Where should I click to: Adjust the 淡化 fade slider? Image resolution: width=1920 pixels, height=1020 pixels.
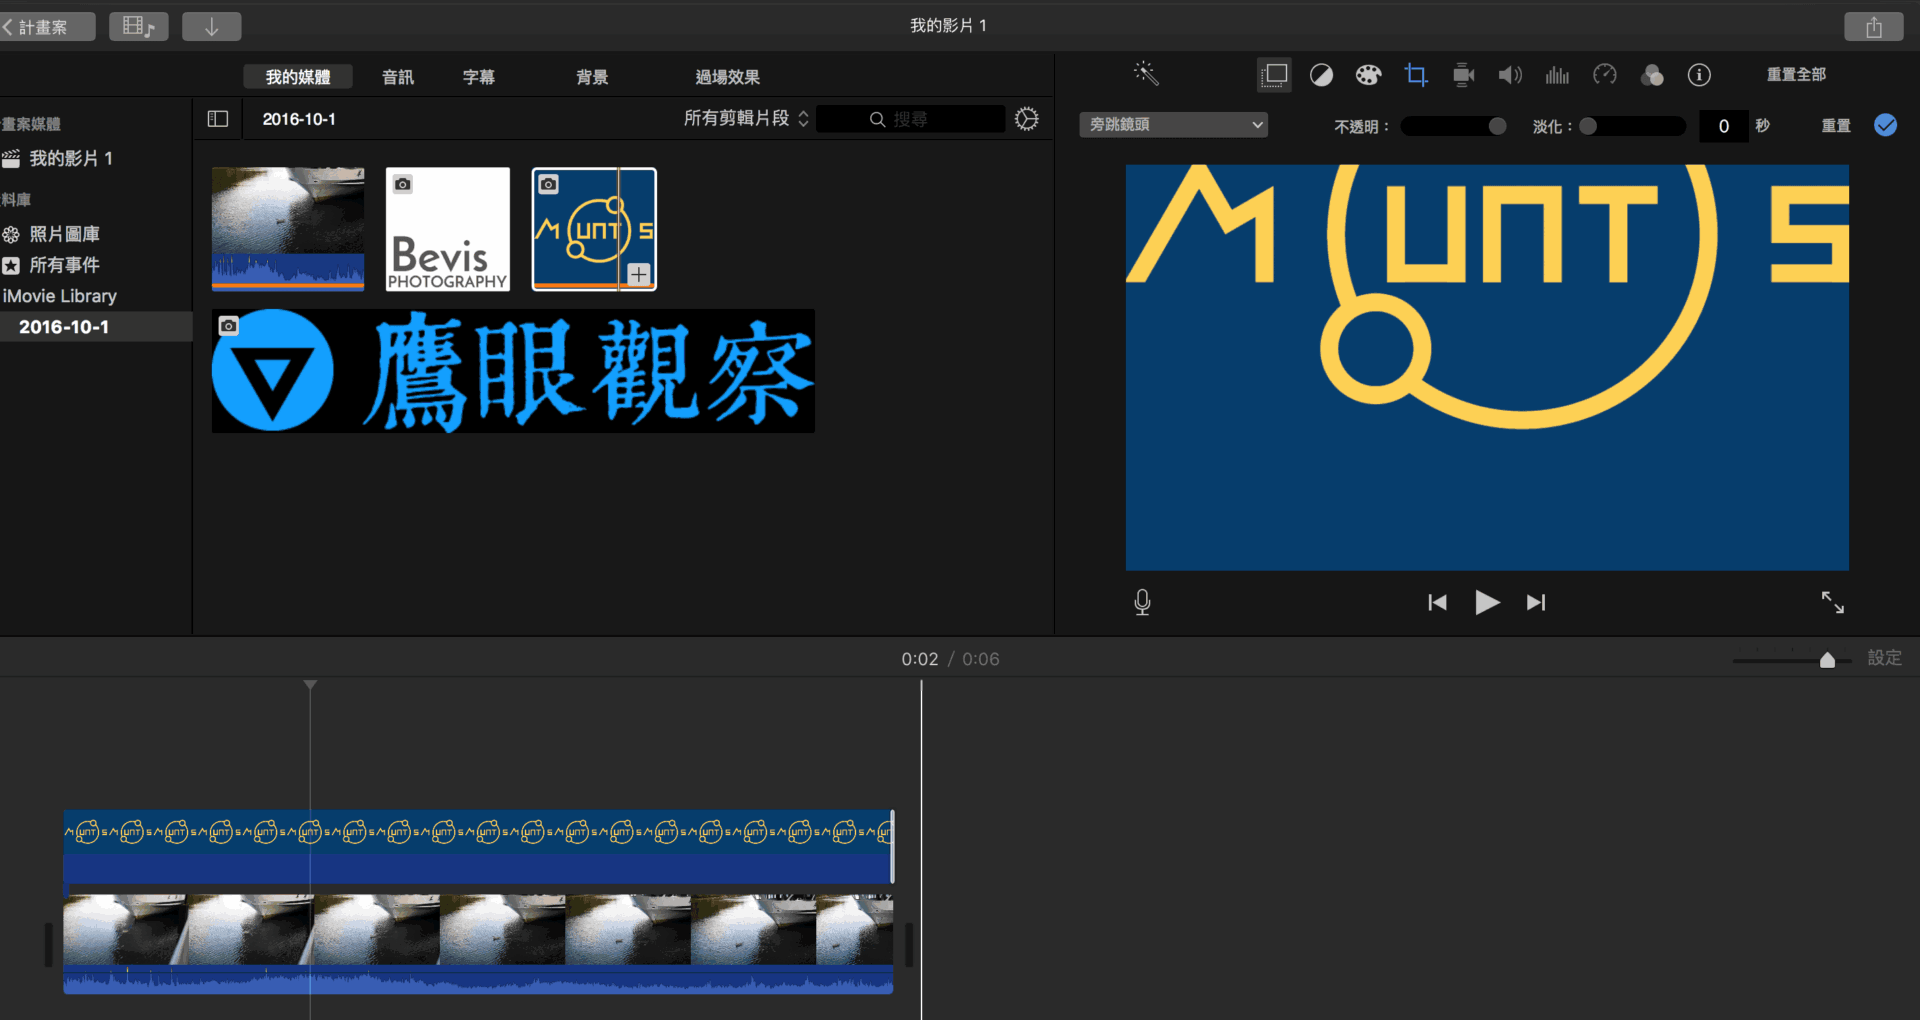(1632, 126)
